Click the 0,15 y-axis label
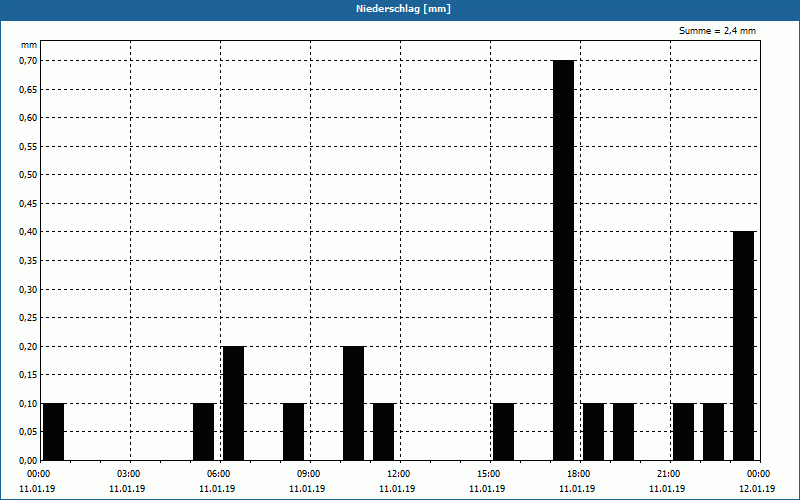This screenshot has width=800, height=500. 29,375
